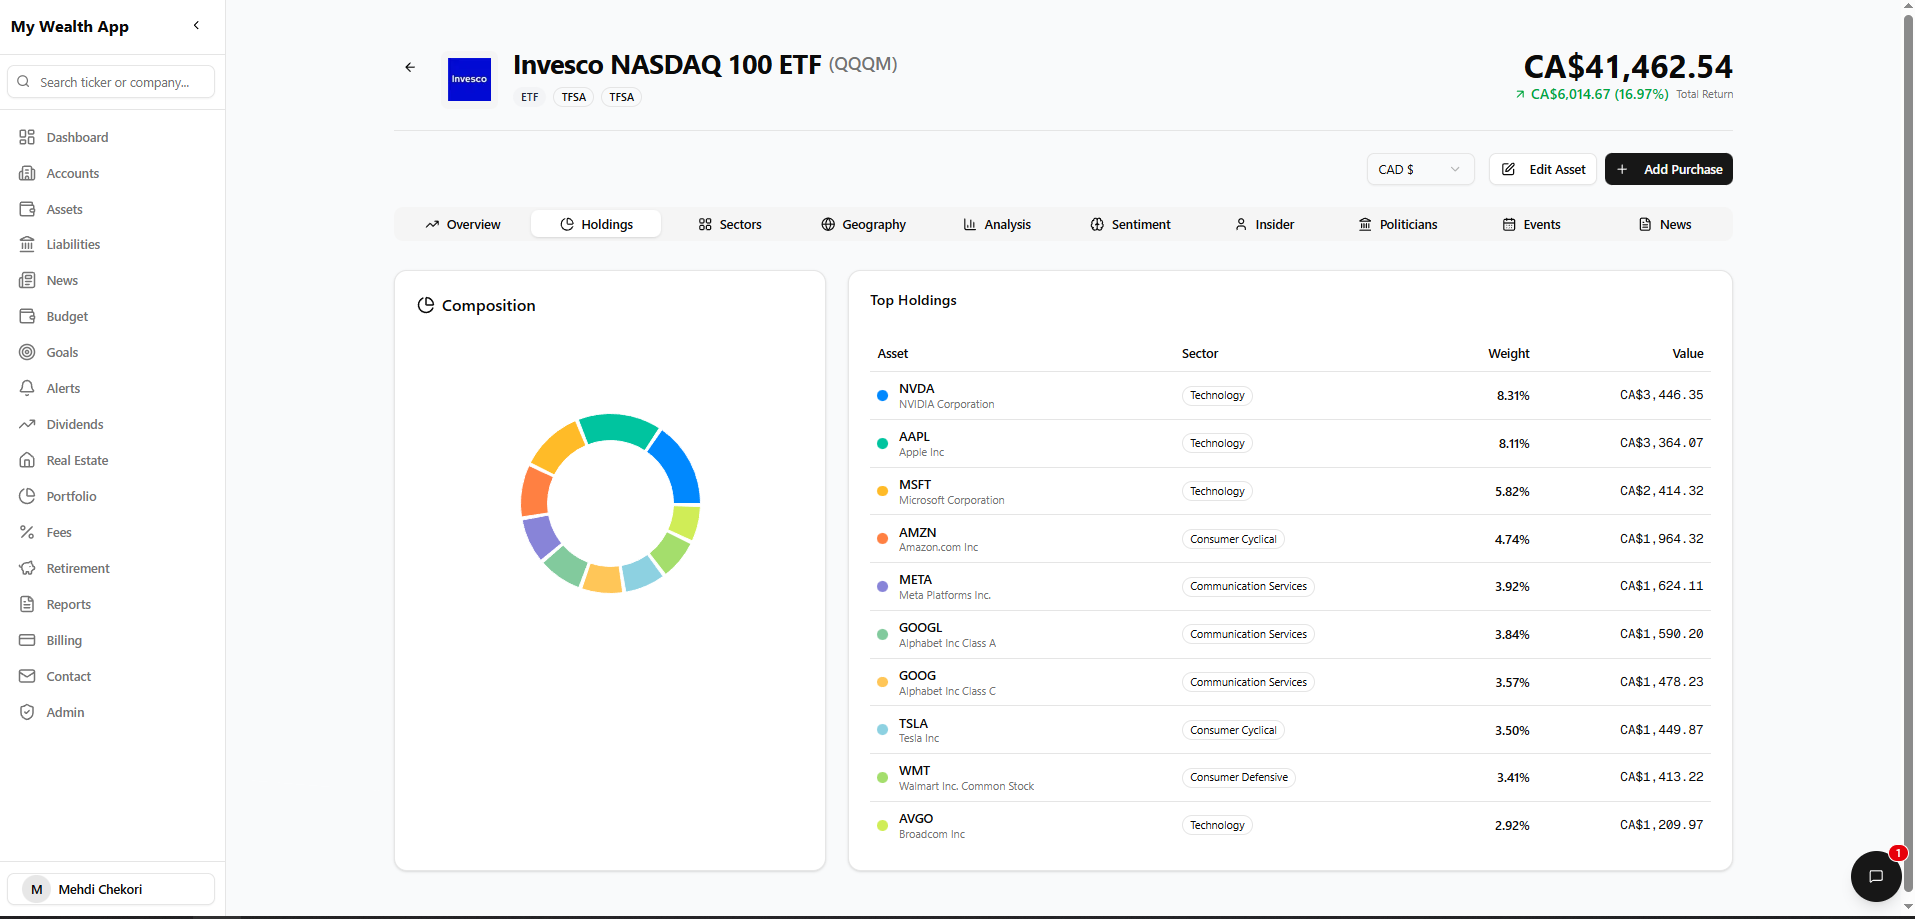Select the Holdings tab
The width and height of the screenshot is (1915, 919).
point(596,224)
